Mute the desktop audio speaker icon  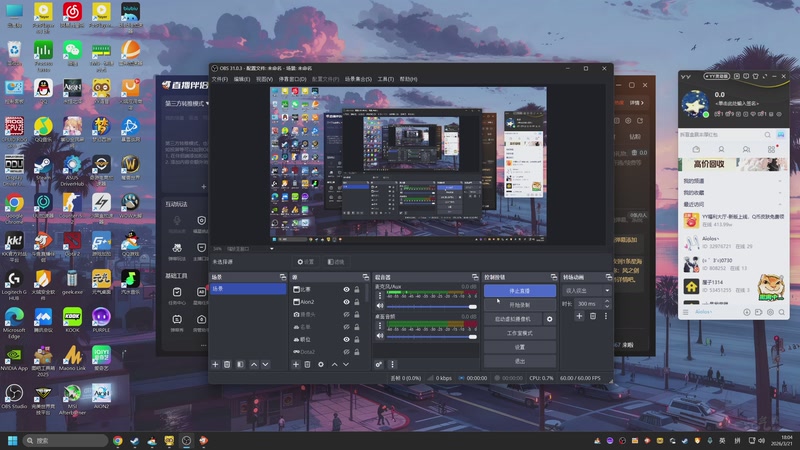tap(380, 336)
